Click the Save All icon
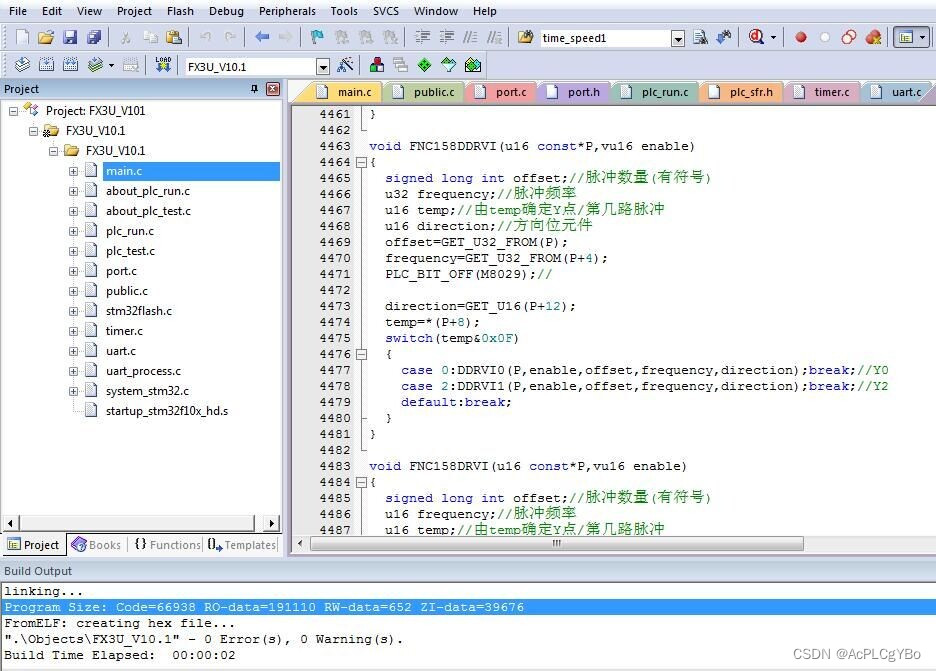This screenshot has width=936, height=671. 94,37
